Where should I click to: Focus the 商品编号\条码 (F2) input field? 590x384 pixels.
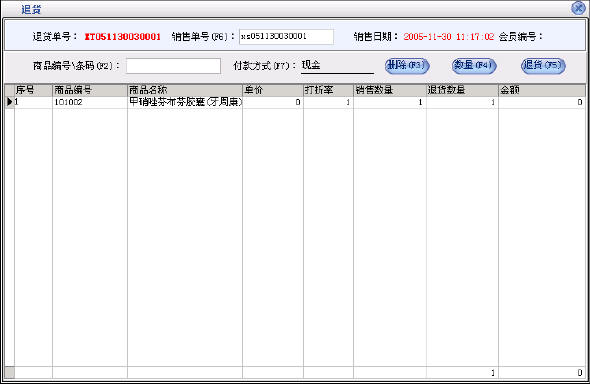point(173,66)
